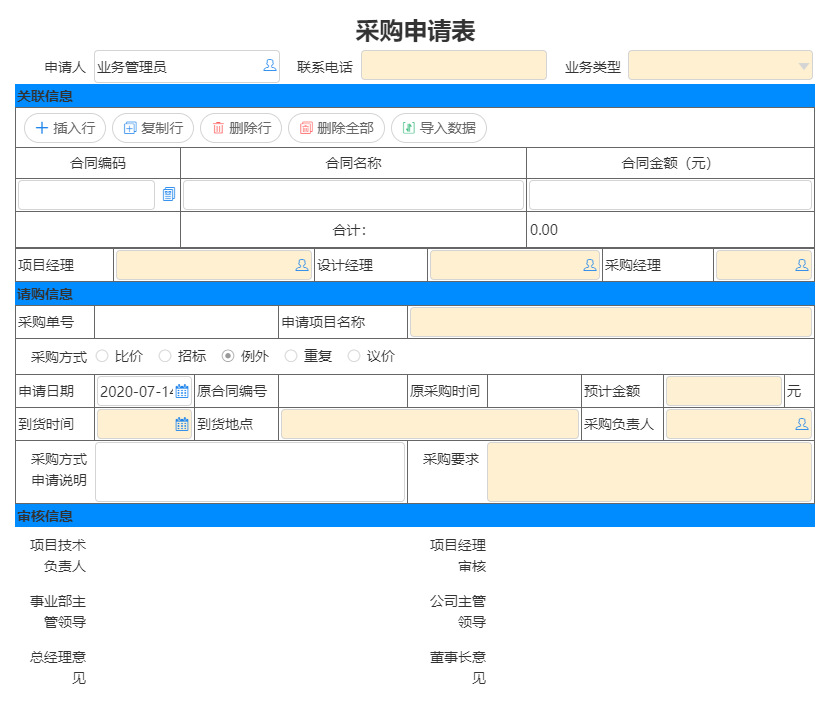
Task: Click the user picker icon for 采购经理
Action: [801, 265]
